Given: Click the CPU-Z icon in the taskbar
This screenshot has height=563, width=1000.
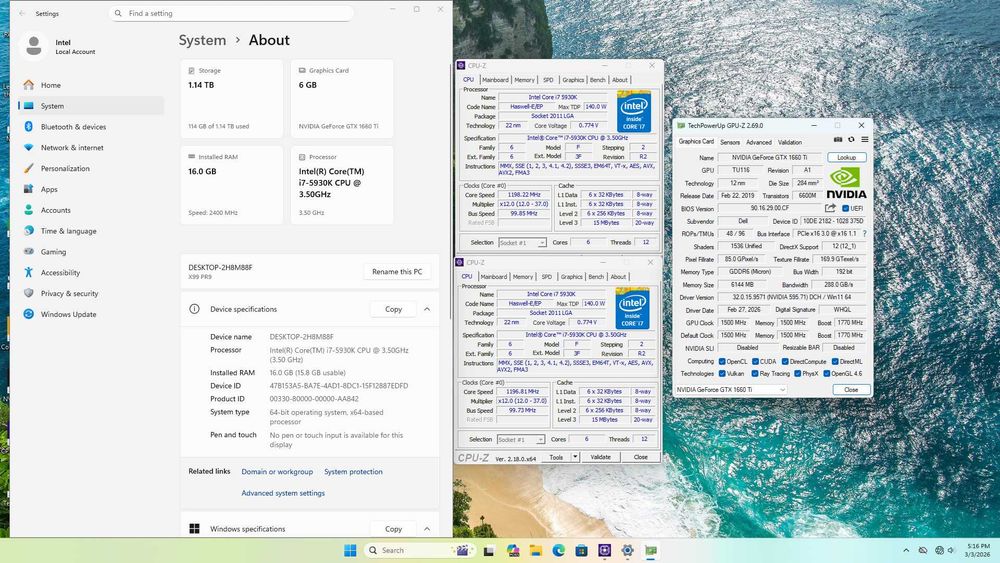Looking at the screenshot, I should point(605,550).
